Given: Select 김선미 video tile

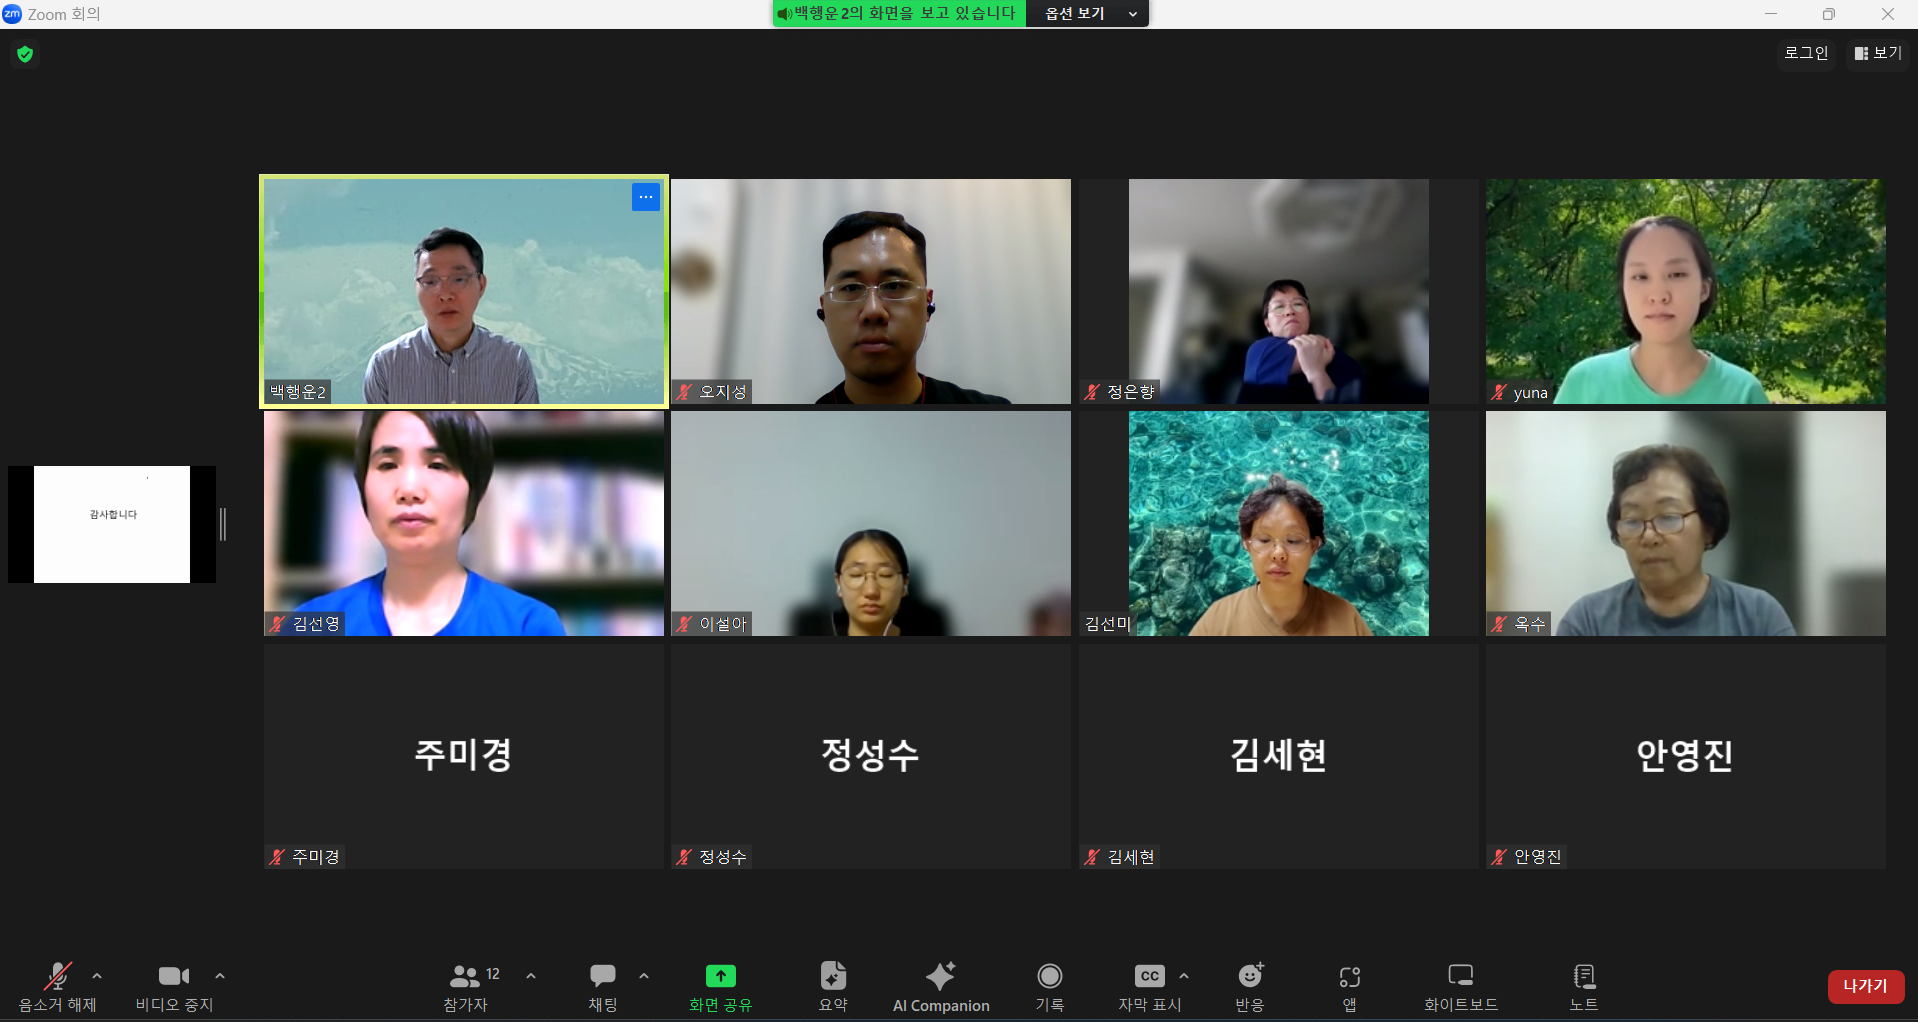Looking at the screenshot, I should pyautogui.click(x=1278, y=523).
